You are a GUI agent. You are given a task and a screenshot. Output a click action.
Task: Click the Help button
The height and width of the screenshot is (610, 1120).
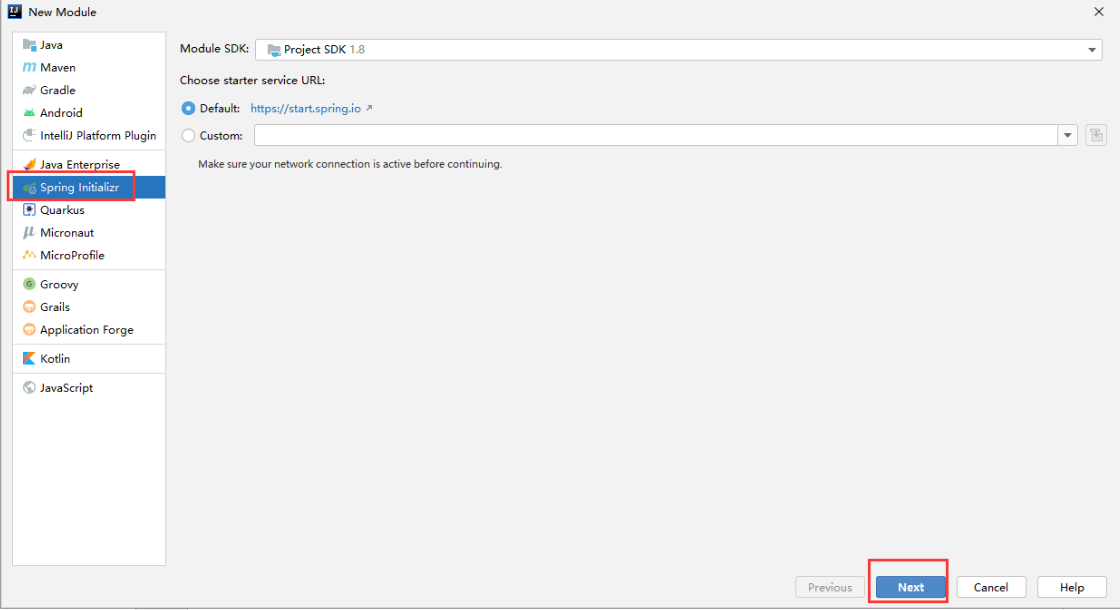[1071, 587]
